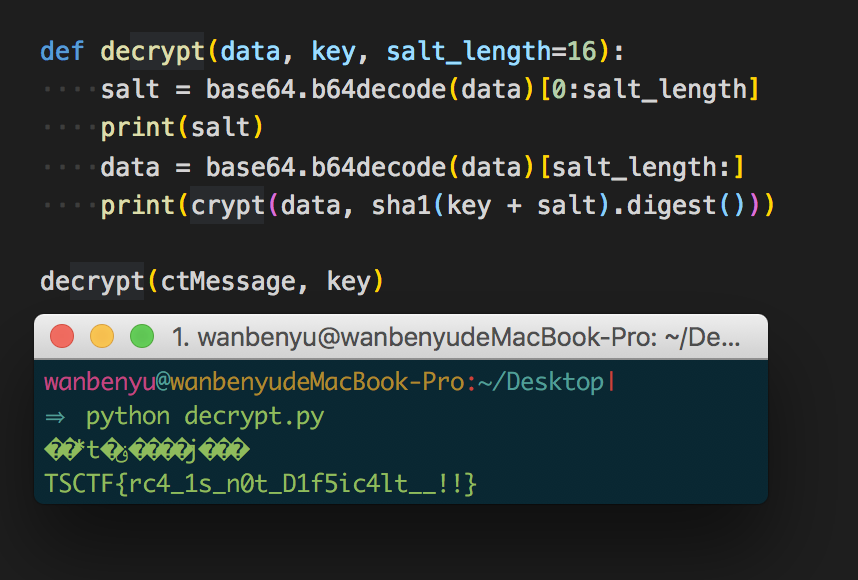The width and height of the screenshot is (858, 580).
Task: Click the TSCTF flag output line
Action: pos(261,484)
